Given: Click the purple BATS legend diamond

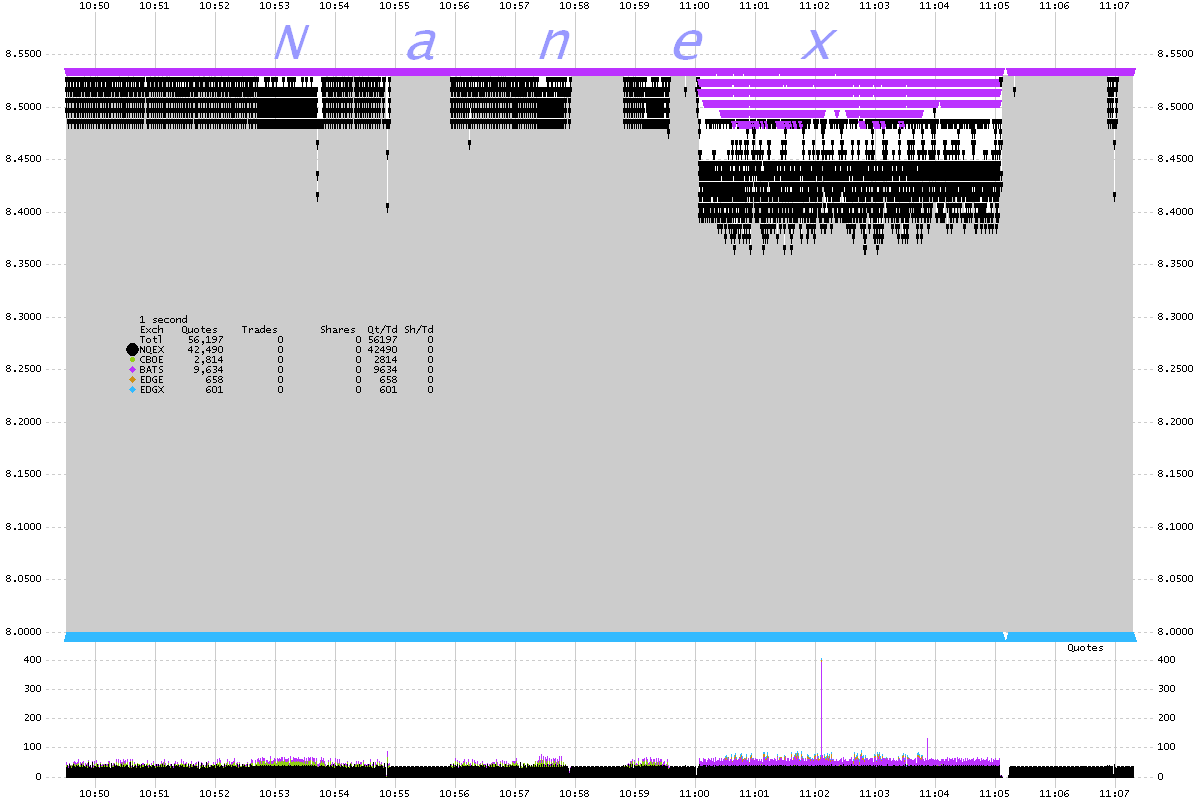Looking at the screenshot, I should tap(132, 370).
